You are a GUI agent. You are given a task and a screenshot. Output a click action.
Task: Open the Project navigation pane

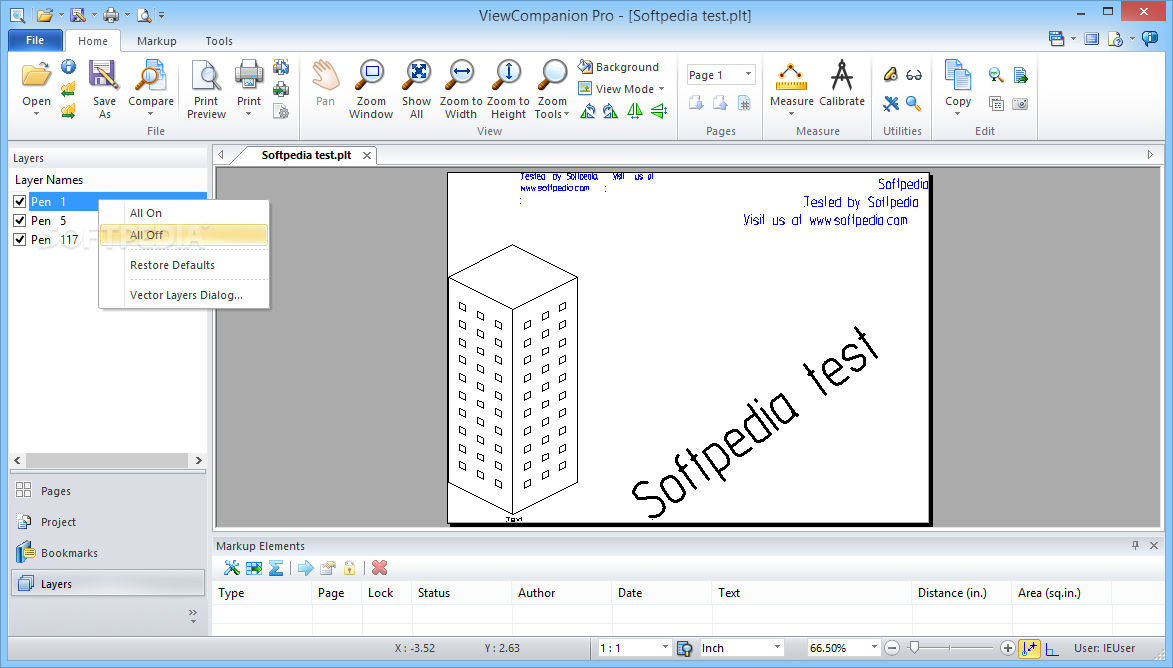pos(108,521)
